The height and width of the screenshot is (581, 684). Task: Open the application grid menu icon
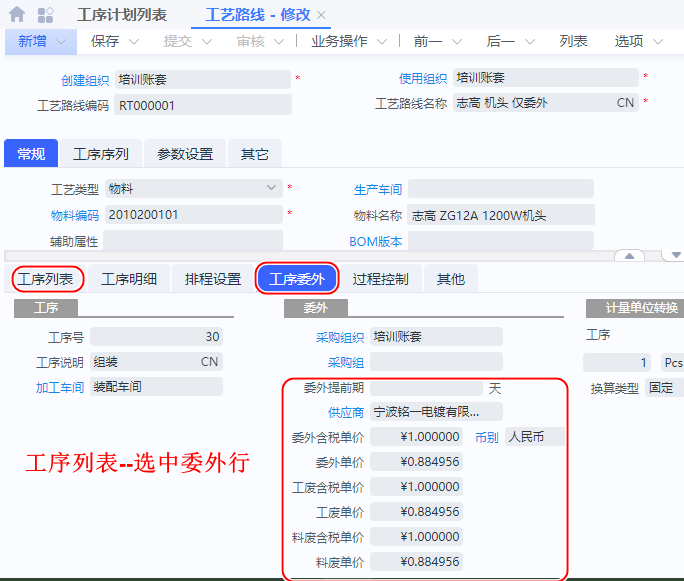click(x=45, y=15)
